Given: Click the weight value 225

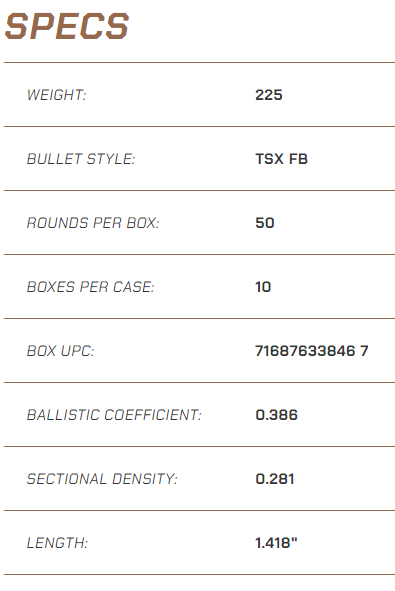Looking at the screenshot, I should point(269,95).
